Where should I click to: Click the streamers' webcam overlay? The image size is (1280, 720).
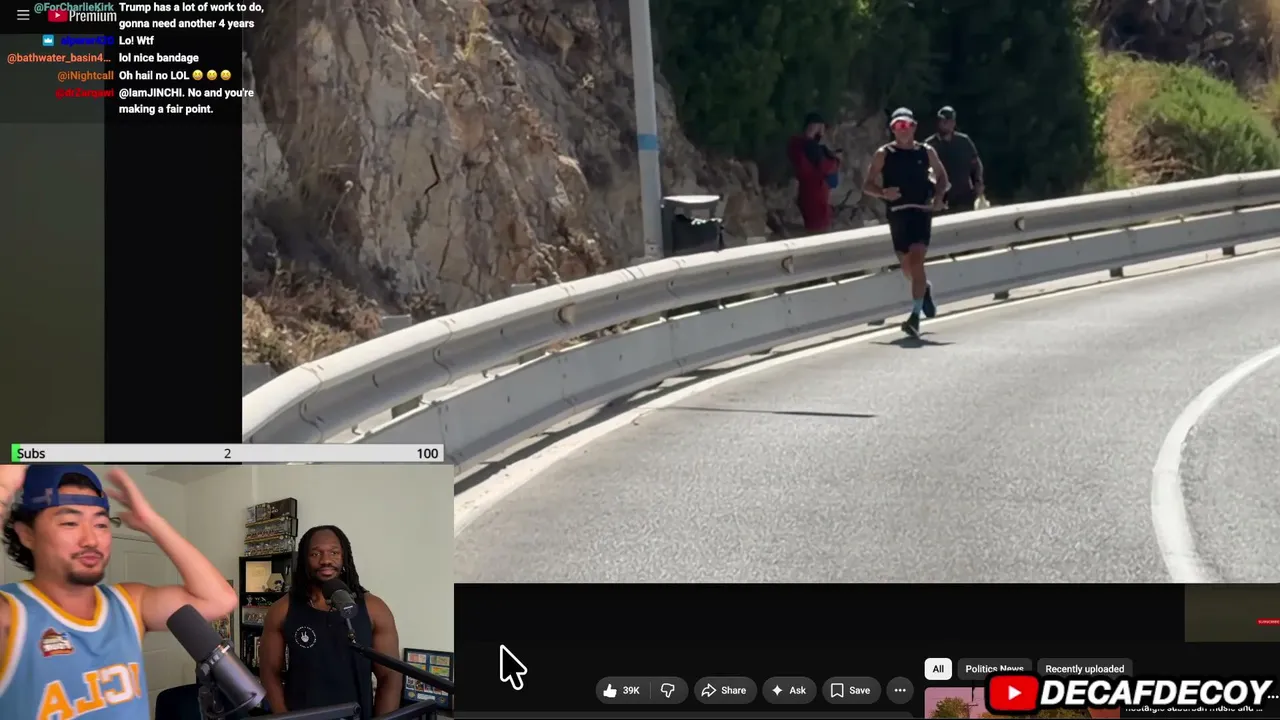(x=227, y=591)
